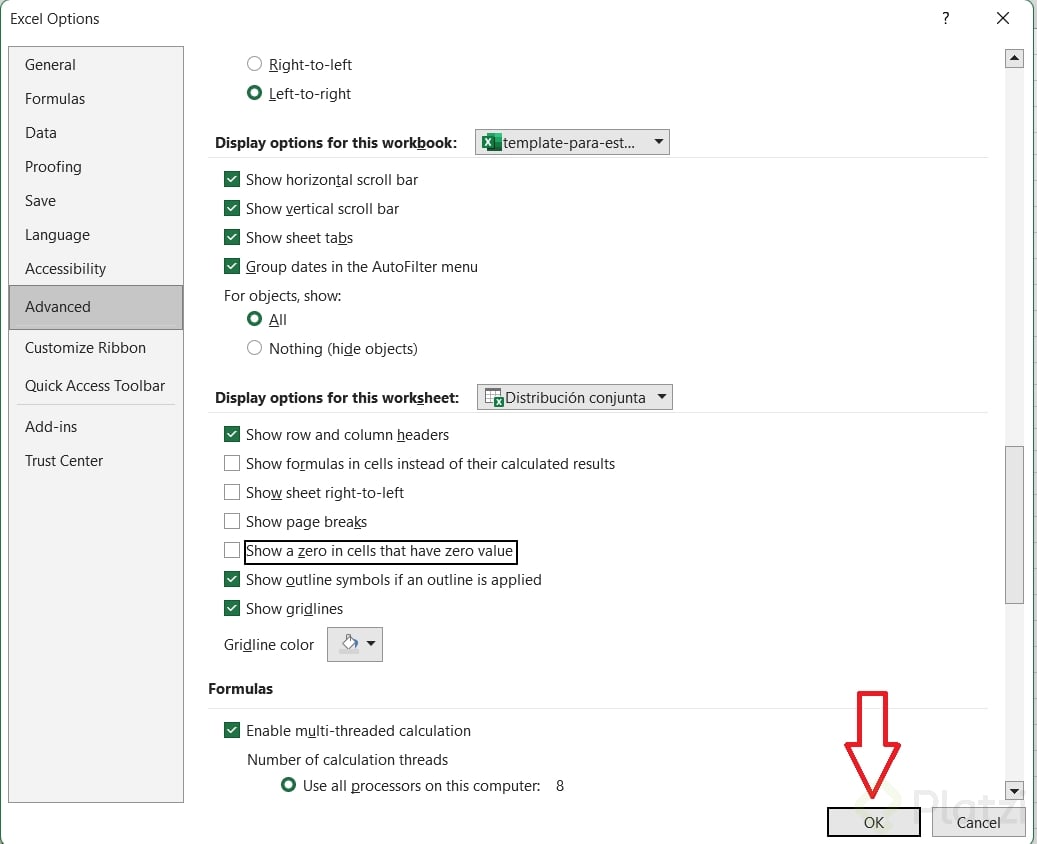Click the scrollbar up arrow

pyautogui.click(x=1014, y=59)
